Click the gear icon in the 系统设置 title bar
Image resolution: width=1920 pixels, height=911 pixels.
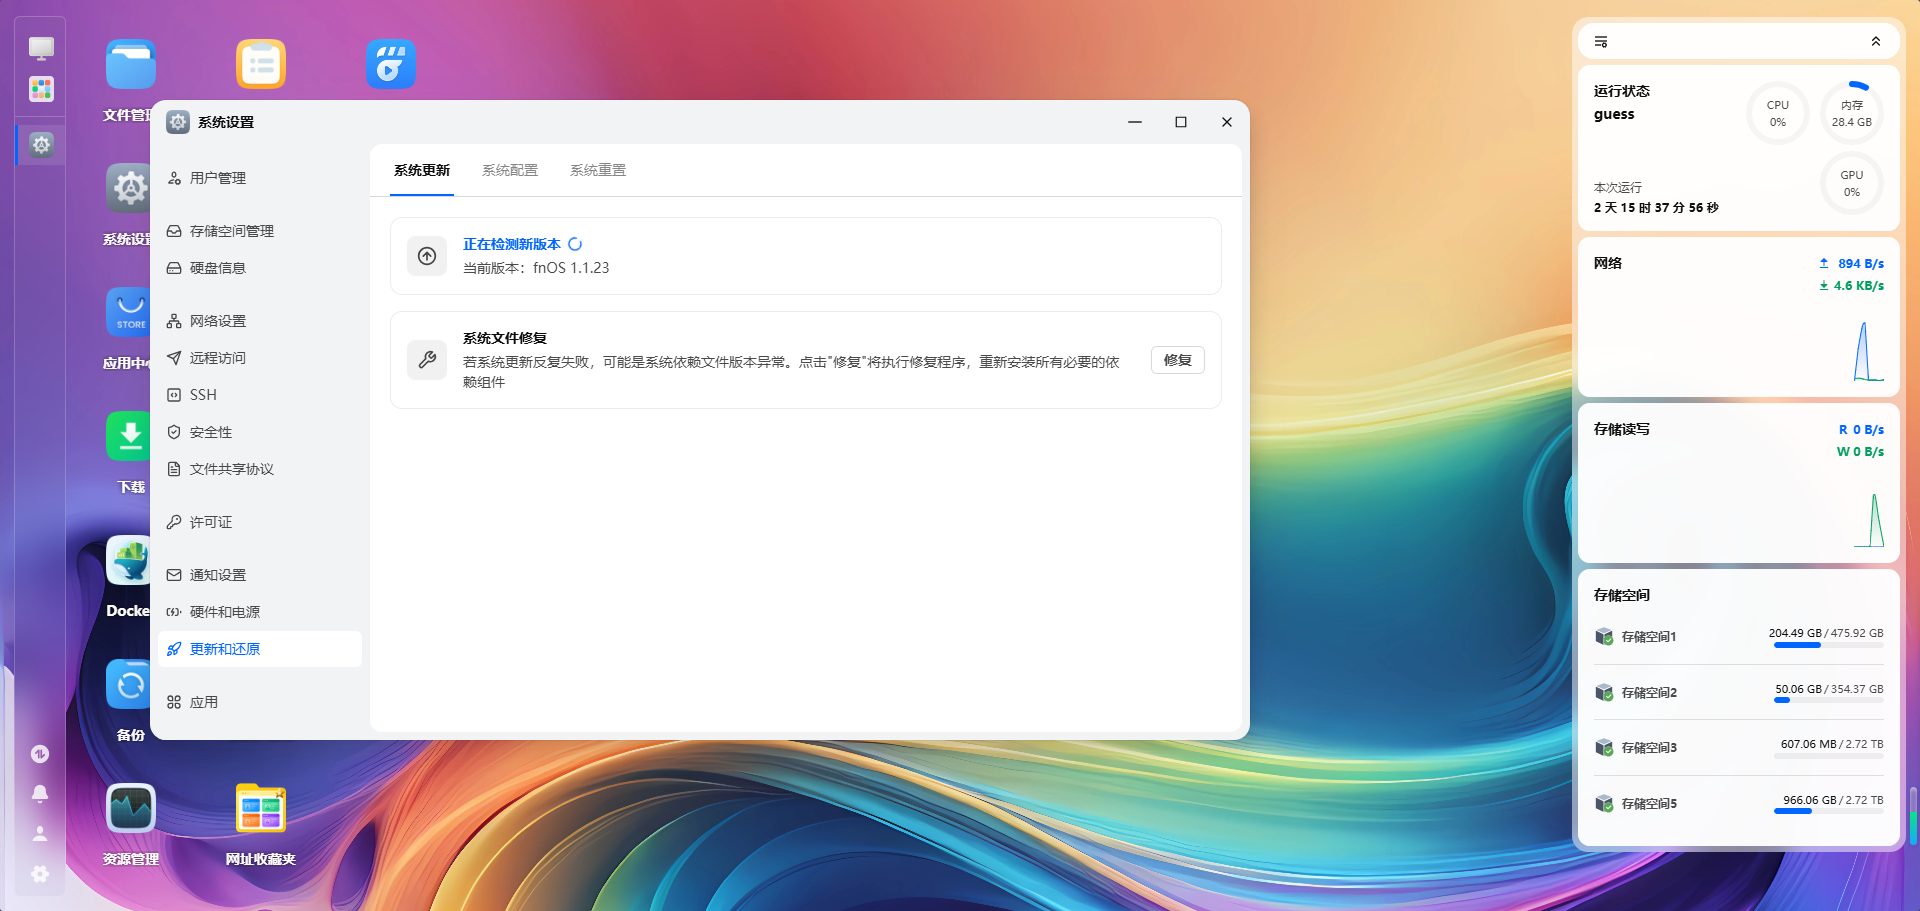point(178,122)
